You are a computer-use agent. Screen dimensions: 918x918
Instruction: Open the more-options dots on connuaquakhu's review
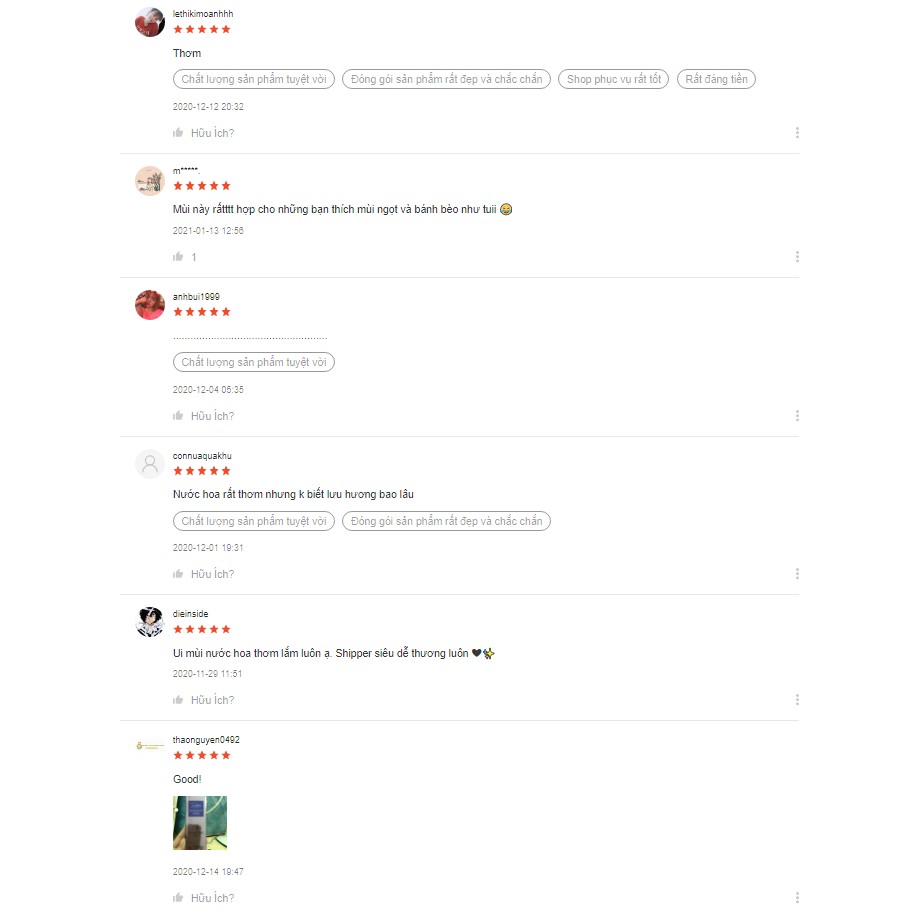coord(797,574)
